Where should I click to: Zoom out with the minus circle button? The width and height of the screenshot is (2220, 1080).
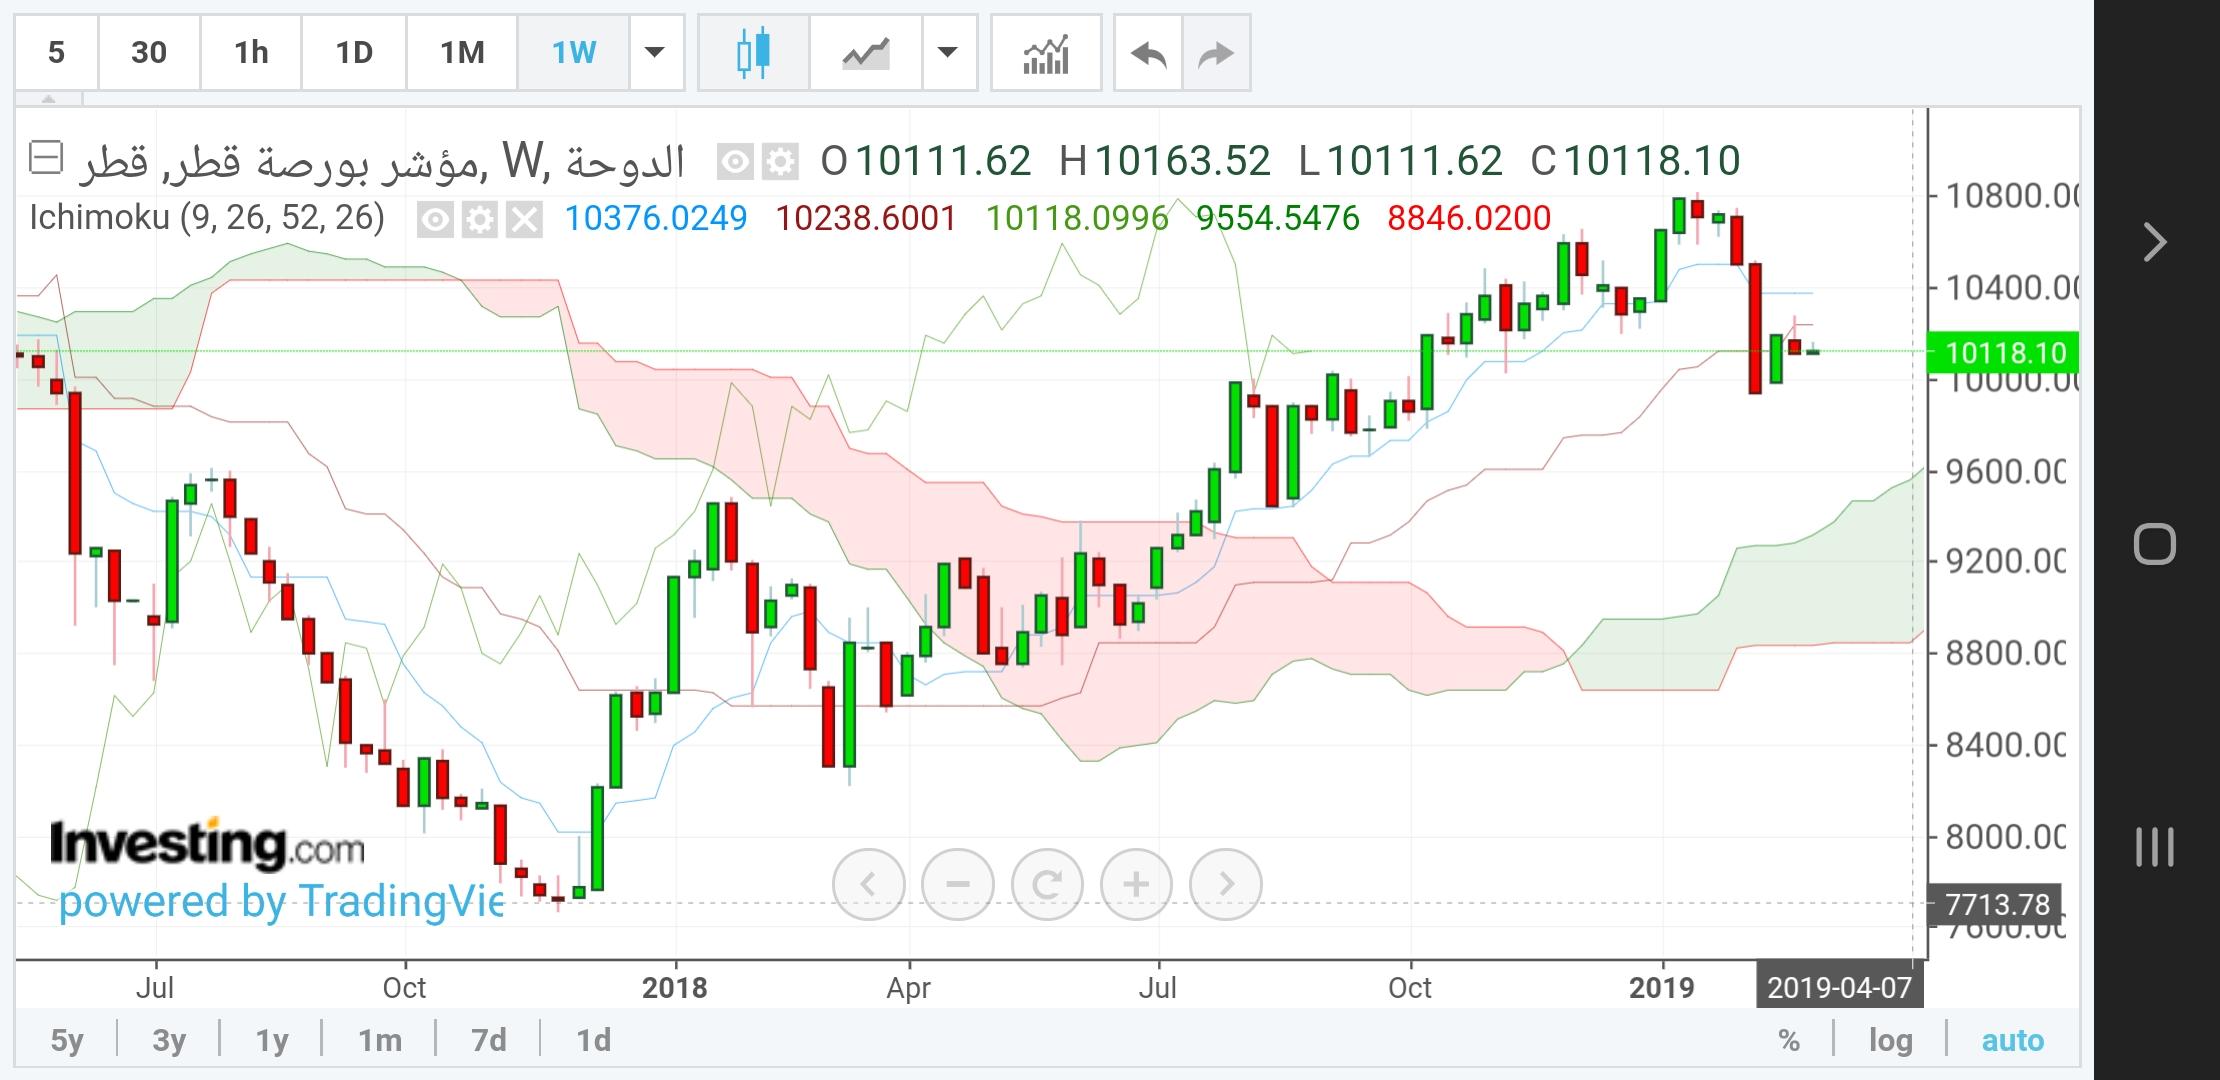tap(958, 884)
